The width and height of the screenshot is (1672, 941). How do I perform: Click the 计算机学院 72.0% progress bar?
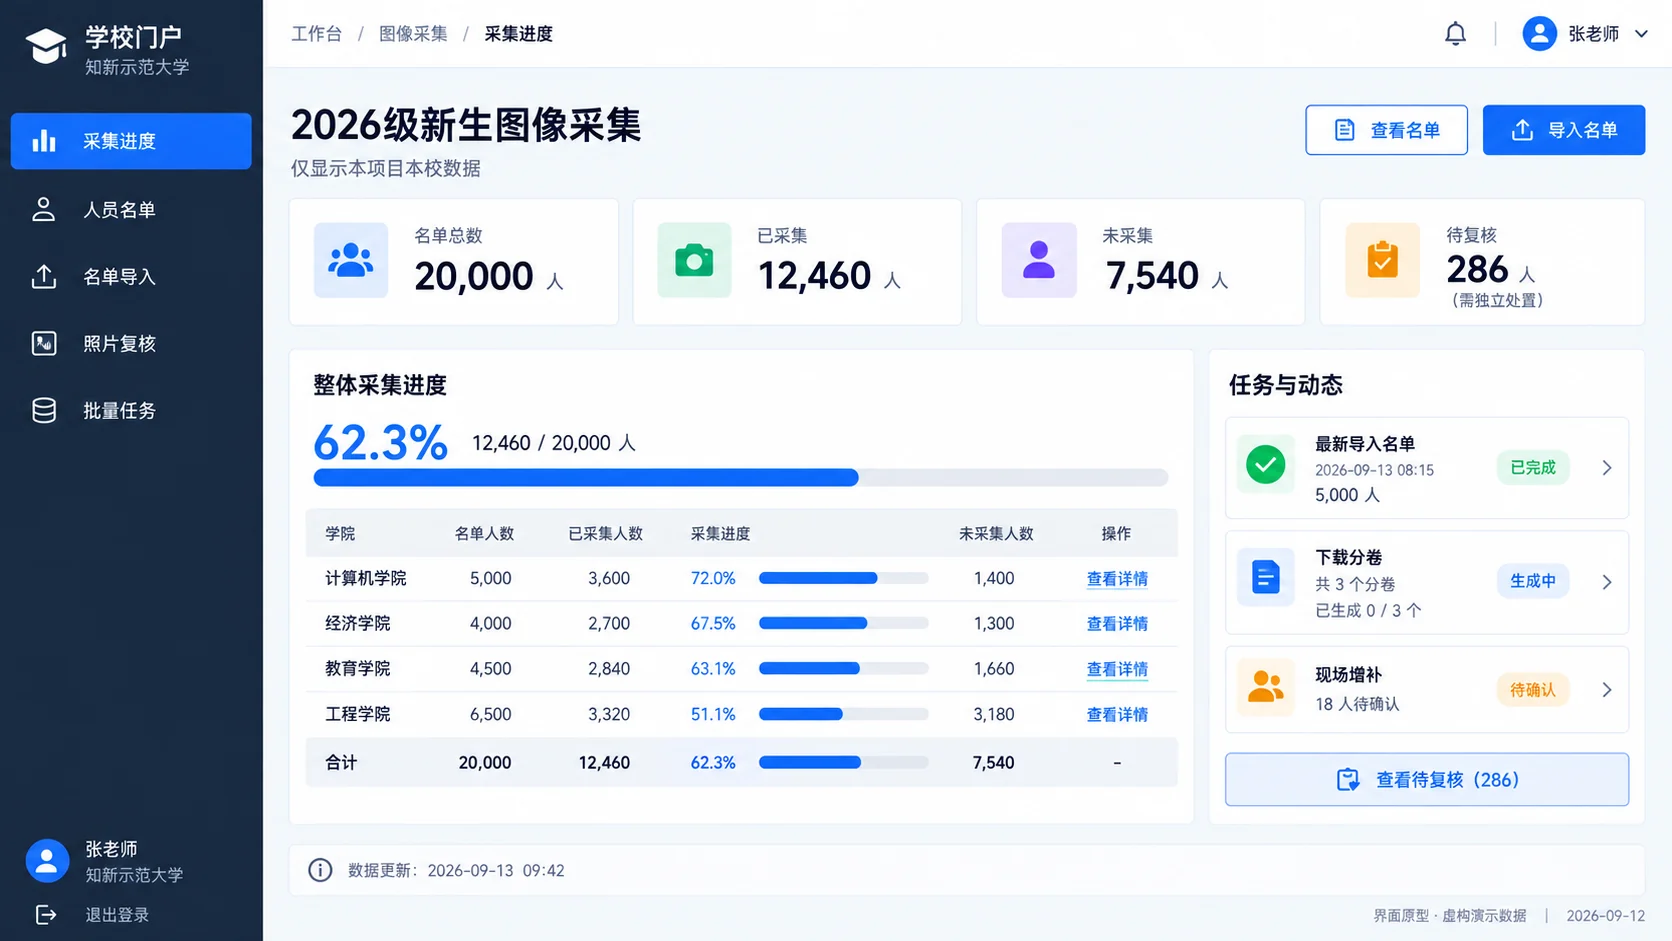(843, 578)
